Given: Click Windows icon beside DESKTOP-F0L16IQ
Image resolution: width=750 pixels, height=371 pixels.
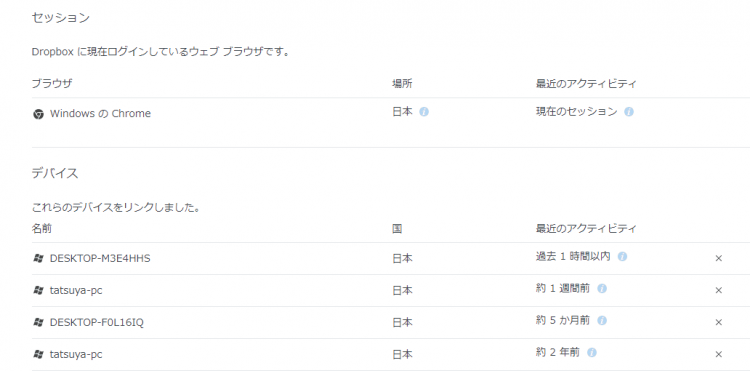Looking at the screenshot, I should [38, 323].
